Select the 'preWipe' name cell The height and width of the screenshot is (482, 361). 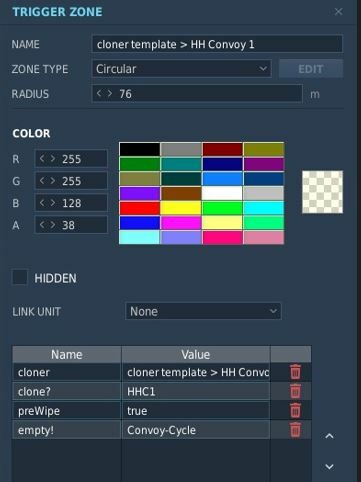click(x=67, y=411)
